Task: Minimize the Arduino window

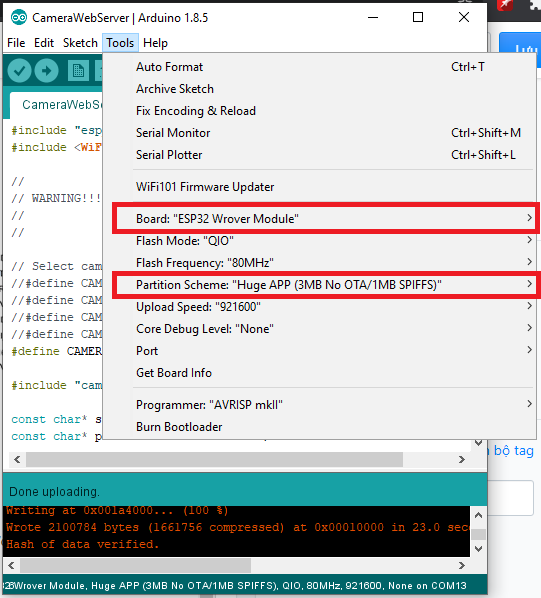Action: tap(373, 18)
